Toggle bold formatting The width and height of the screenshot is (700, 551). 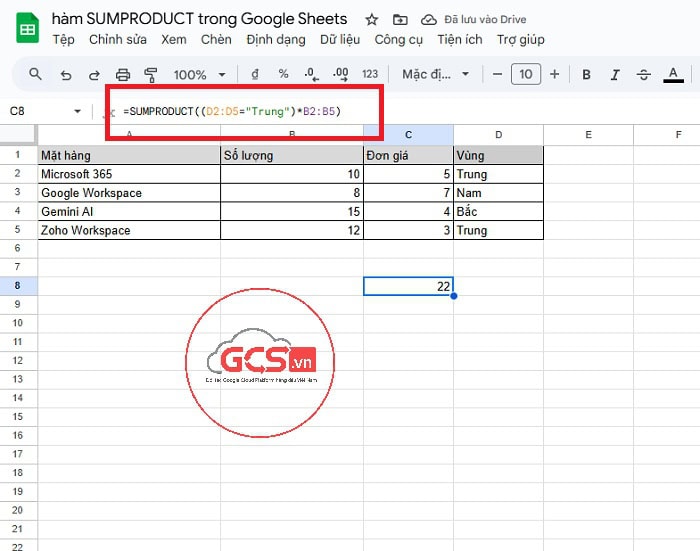pos(586,74)
